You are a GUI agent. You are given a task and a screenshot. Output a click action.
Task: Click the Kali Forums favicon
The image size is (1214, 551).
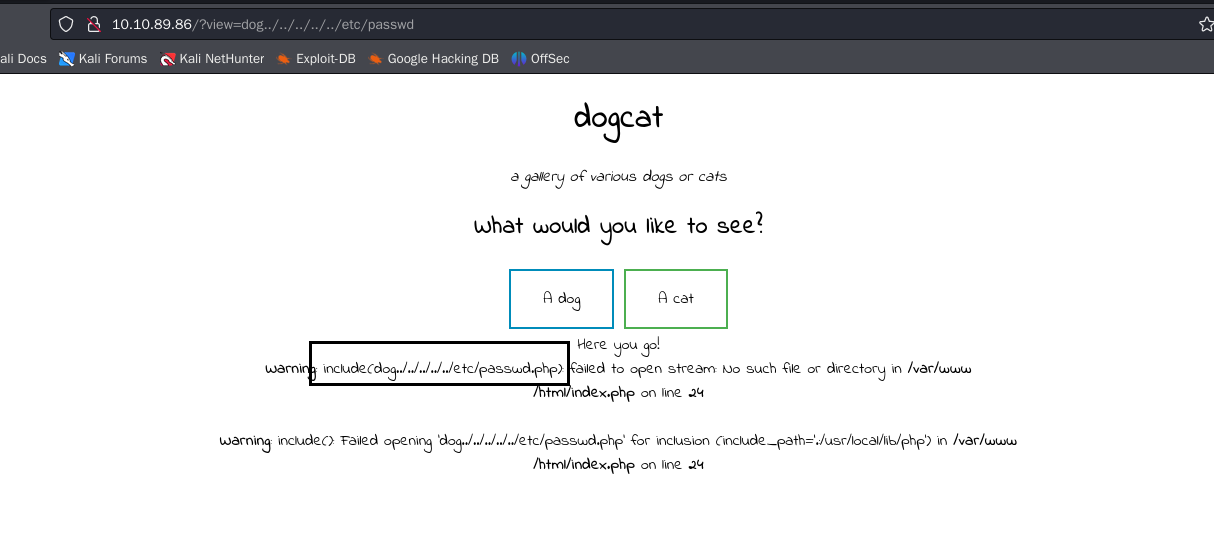click(67, 59)
